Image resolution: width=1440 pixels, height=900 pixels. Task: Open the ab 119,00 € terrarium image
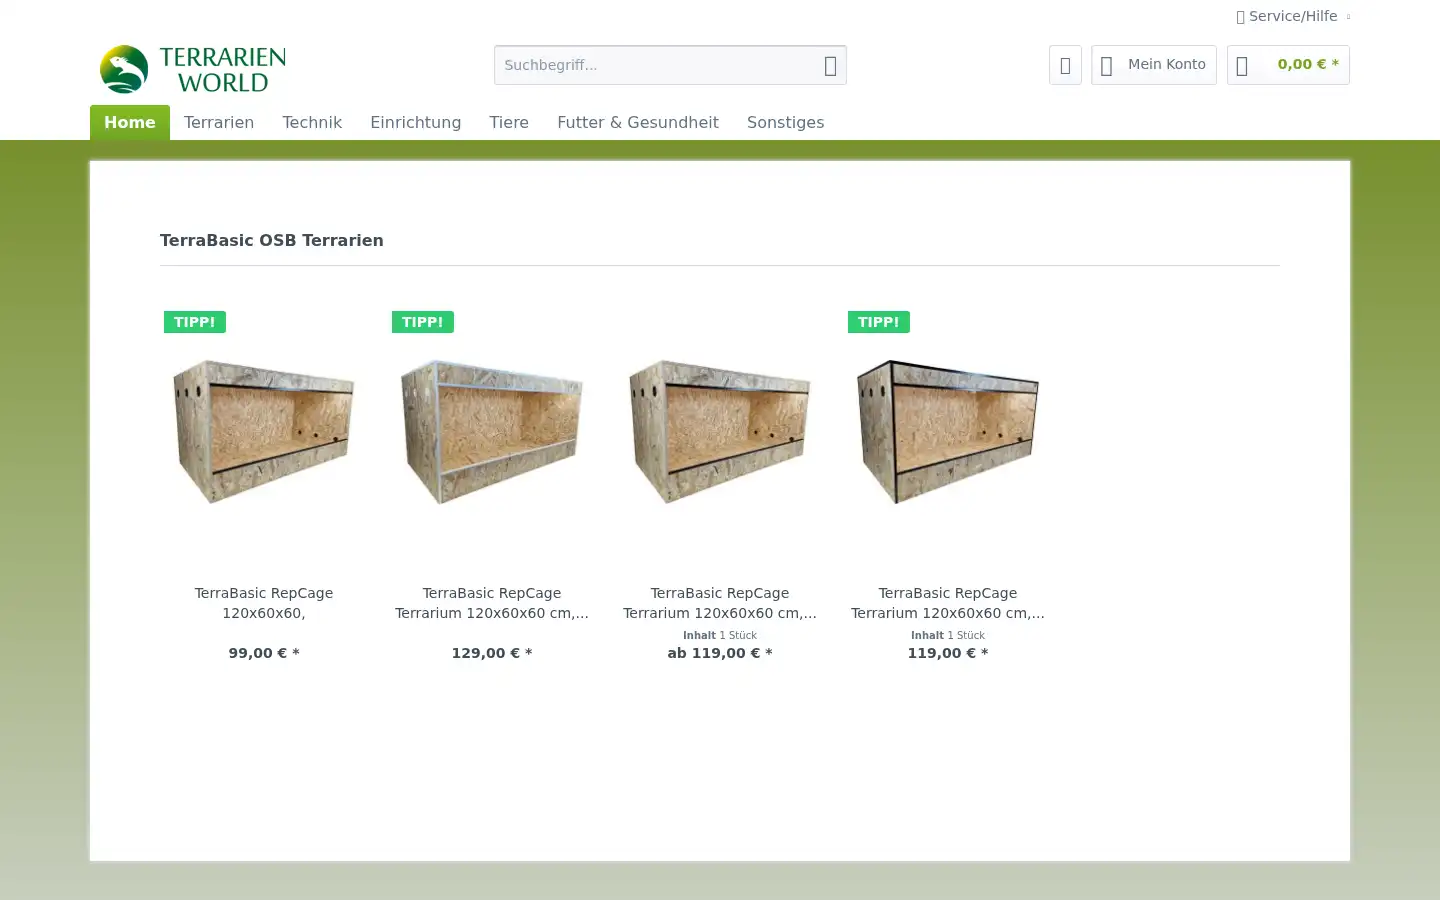coord(720,432)
